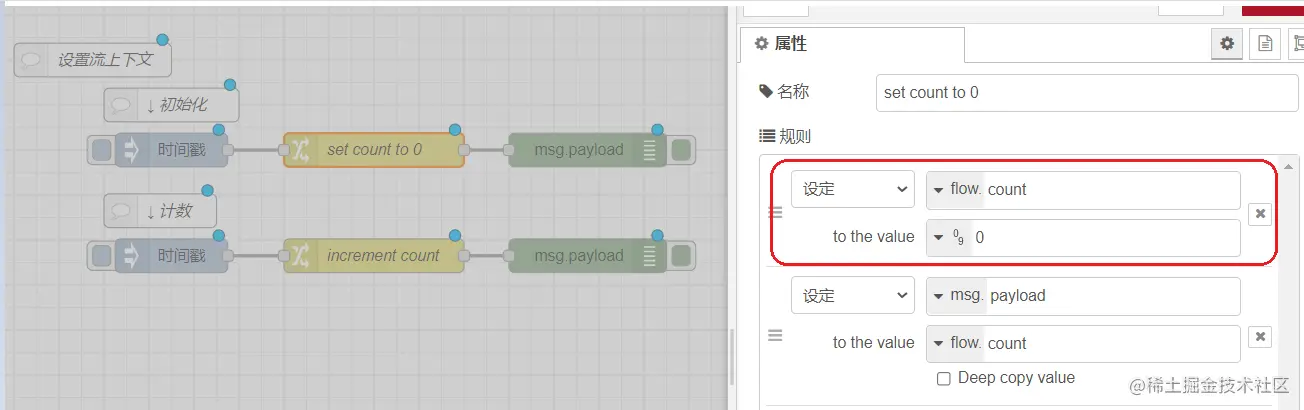Open the number type selector for value 0
The image size is (1304, 410).
pyautogui.click(x=950, y=237)
